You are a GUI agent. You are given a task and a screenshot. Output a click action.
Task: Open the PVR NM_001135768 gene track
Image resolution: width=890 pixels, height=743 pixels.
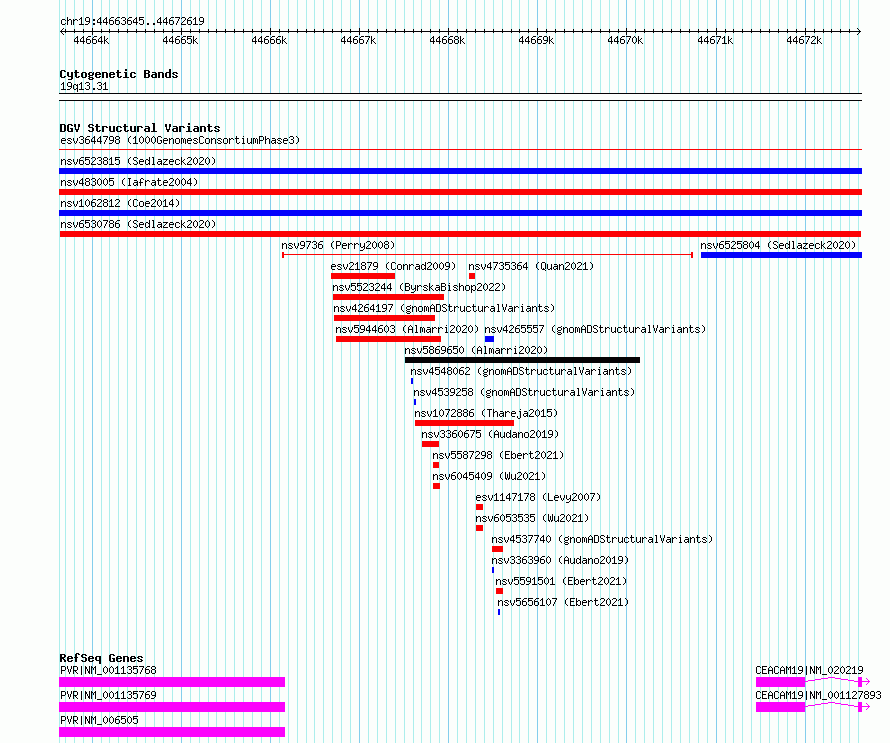172,682
